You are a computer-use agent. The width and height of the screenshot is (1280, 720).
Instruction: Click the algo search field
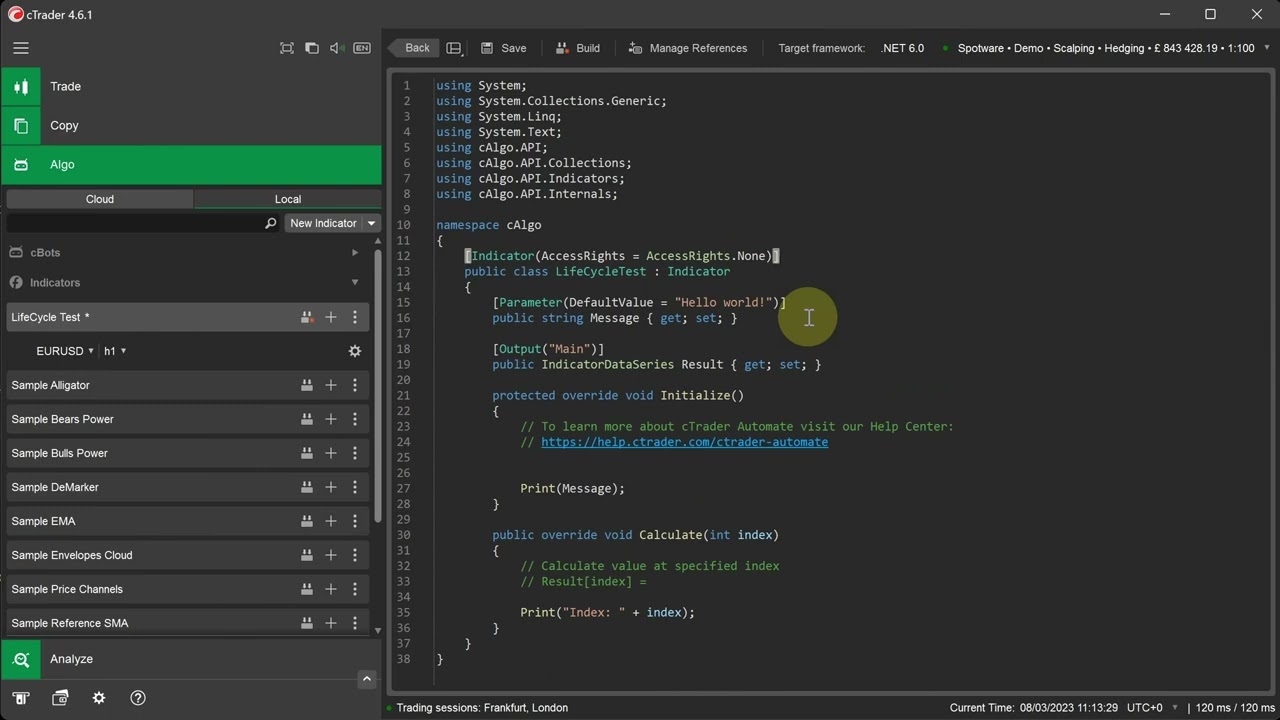(x=136, y=223)
